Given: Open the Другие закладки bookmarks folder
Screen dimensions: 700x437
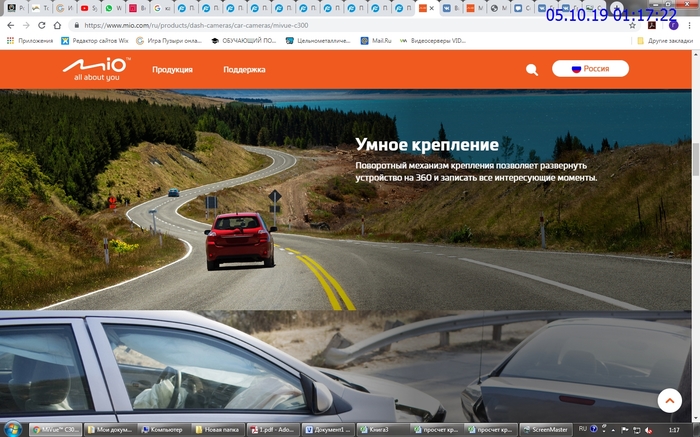Looking at the screenshot, I should (x=665, y=41).
